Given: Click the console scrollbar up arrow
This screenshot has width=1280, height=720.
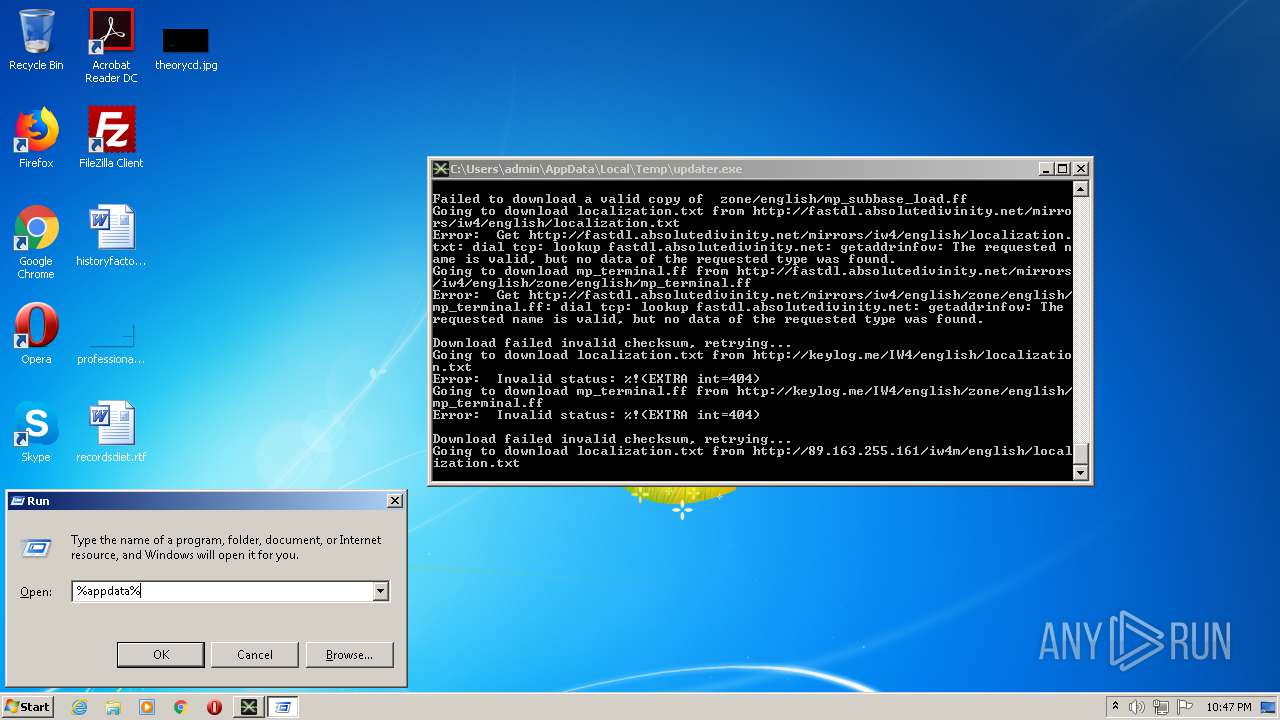Looking at the screenshot, I should click(1080, 188).
